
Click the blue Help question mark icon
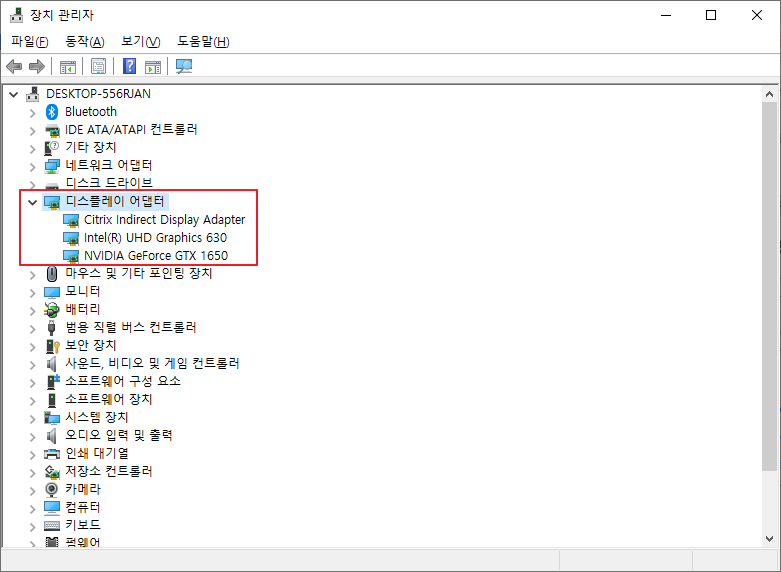[130, 66]
